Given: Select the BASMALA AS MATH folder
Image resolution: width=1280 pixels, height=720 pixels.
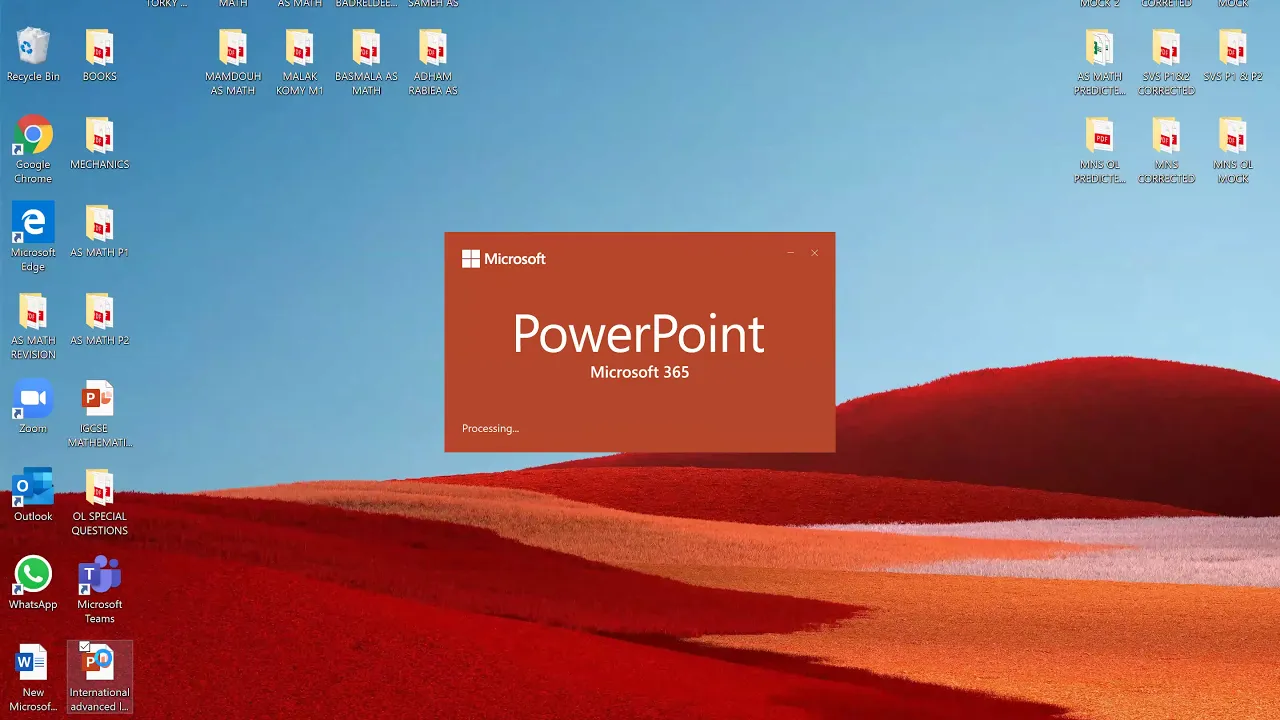Looking at the screenshot, I should tap(366, 63).
